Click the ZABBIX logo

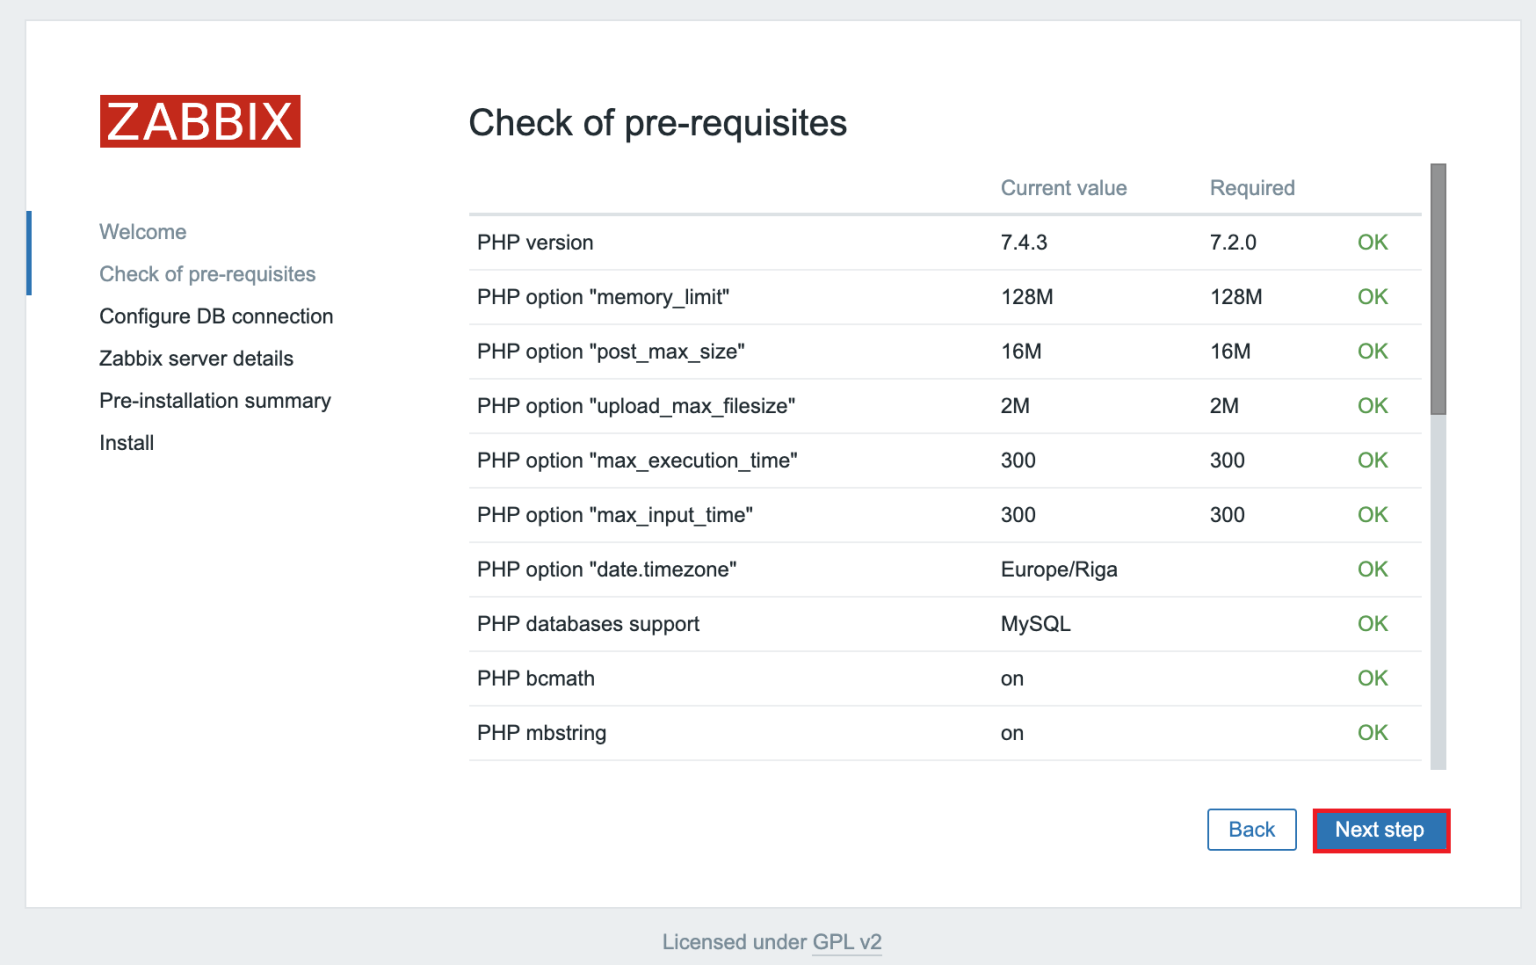point(199,121)
